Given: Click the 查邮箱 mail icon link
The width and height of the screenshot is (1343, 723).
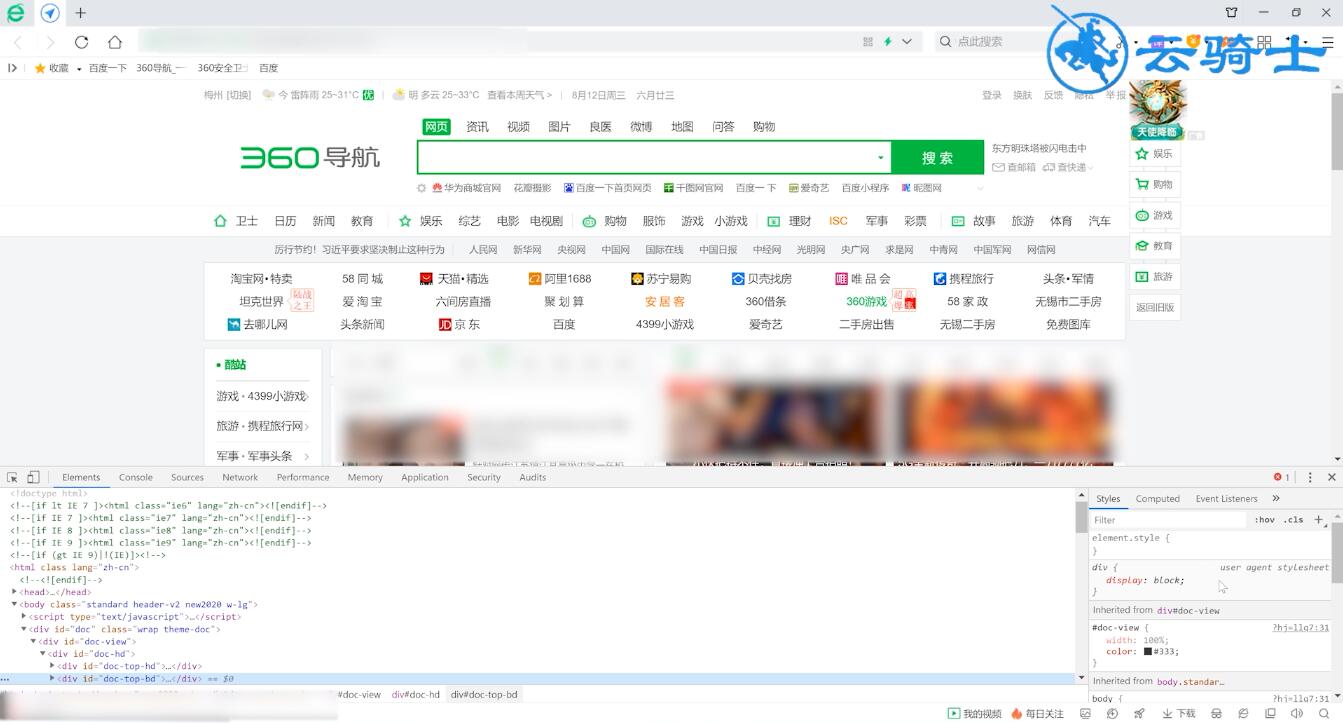Looking at the screenshot, I should coord(1014,167).
